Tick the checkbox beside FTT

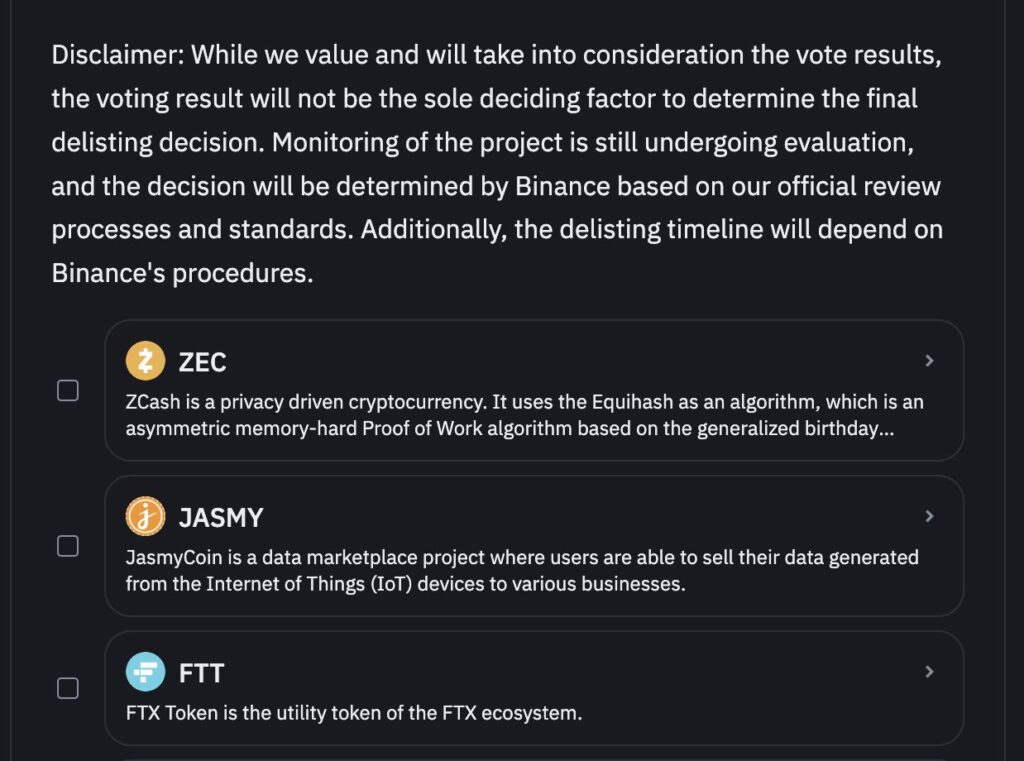click(68, 688)
